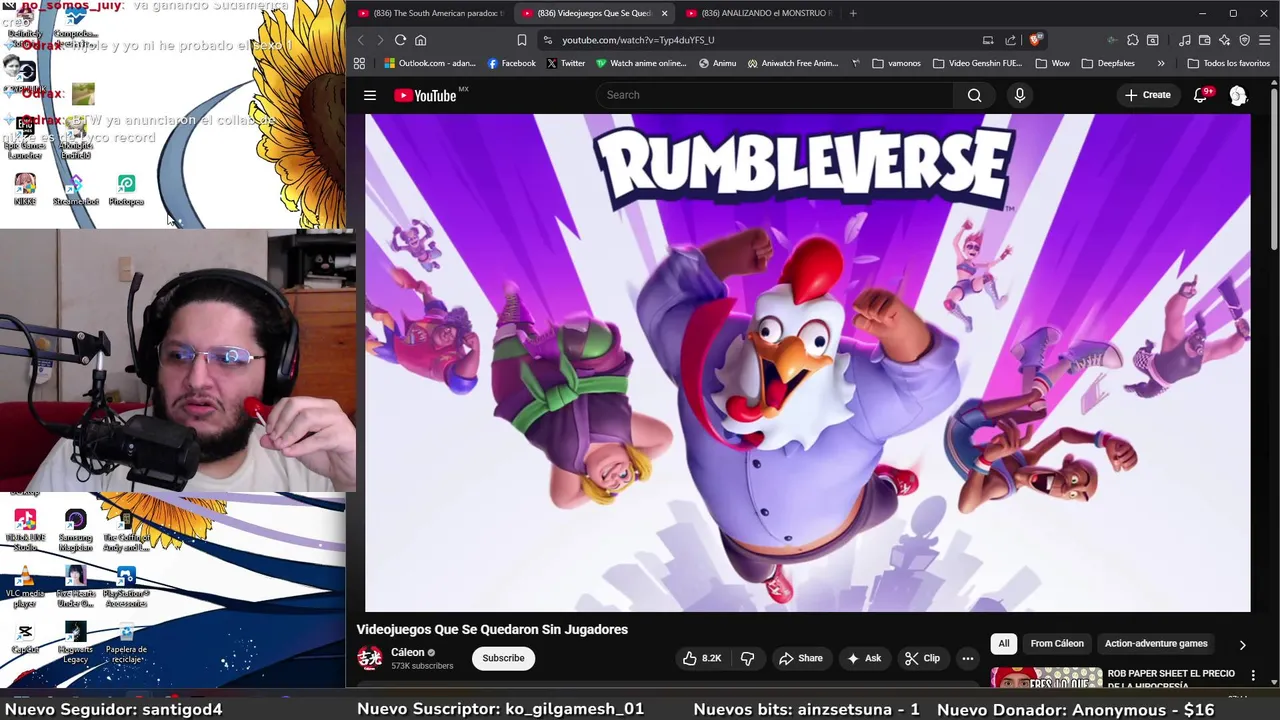Open a new browser tab
Screen dimensions: 1280x720
pyautogui.click(x=853, y=13)
